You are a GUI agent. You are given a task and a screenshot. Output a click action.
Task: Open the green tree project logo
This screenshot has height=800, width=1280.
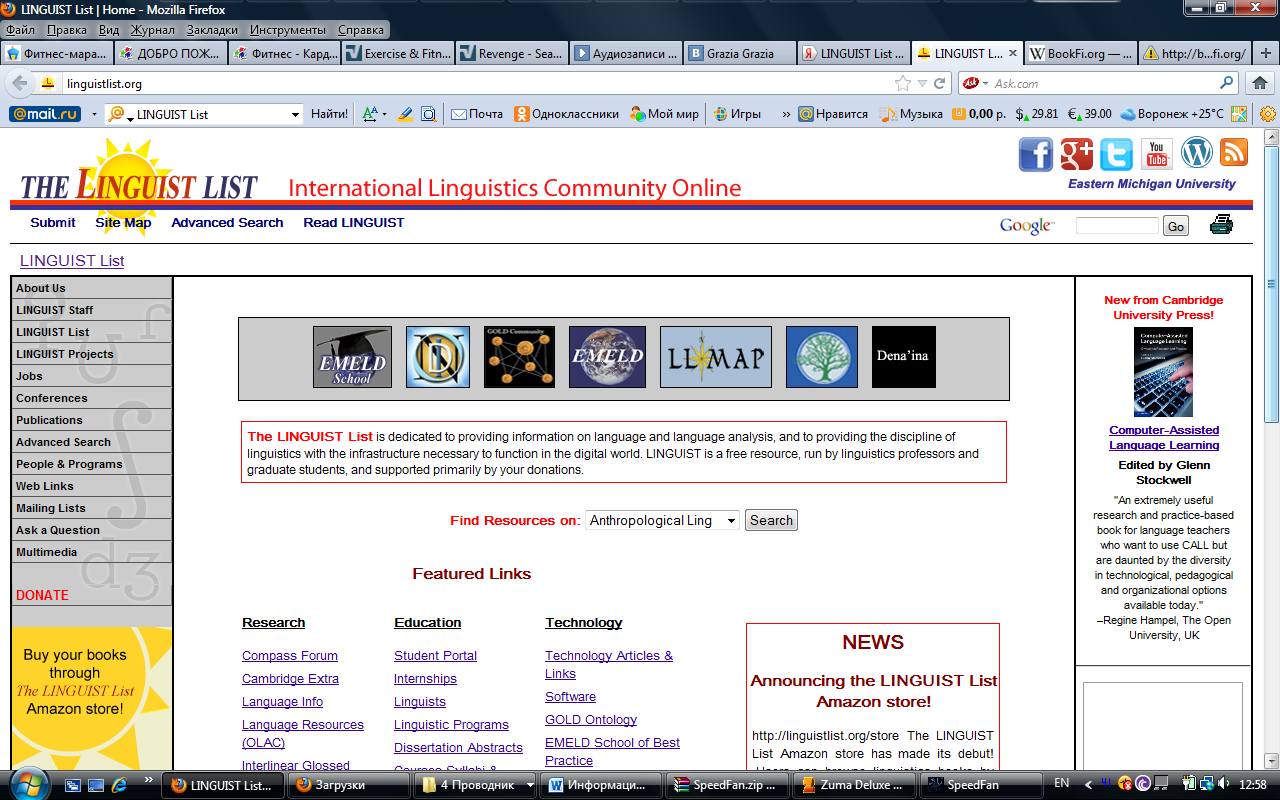click(x=822, y=357)
